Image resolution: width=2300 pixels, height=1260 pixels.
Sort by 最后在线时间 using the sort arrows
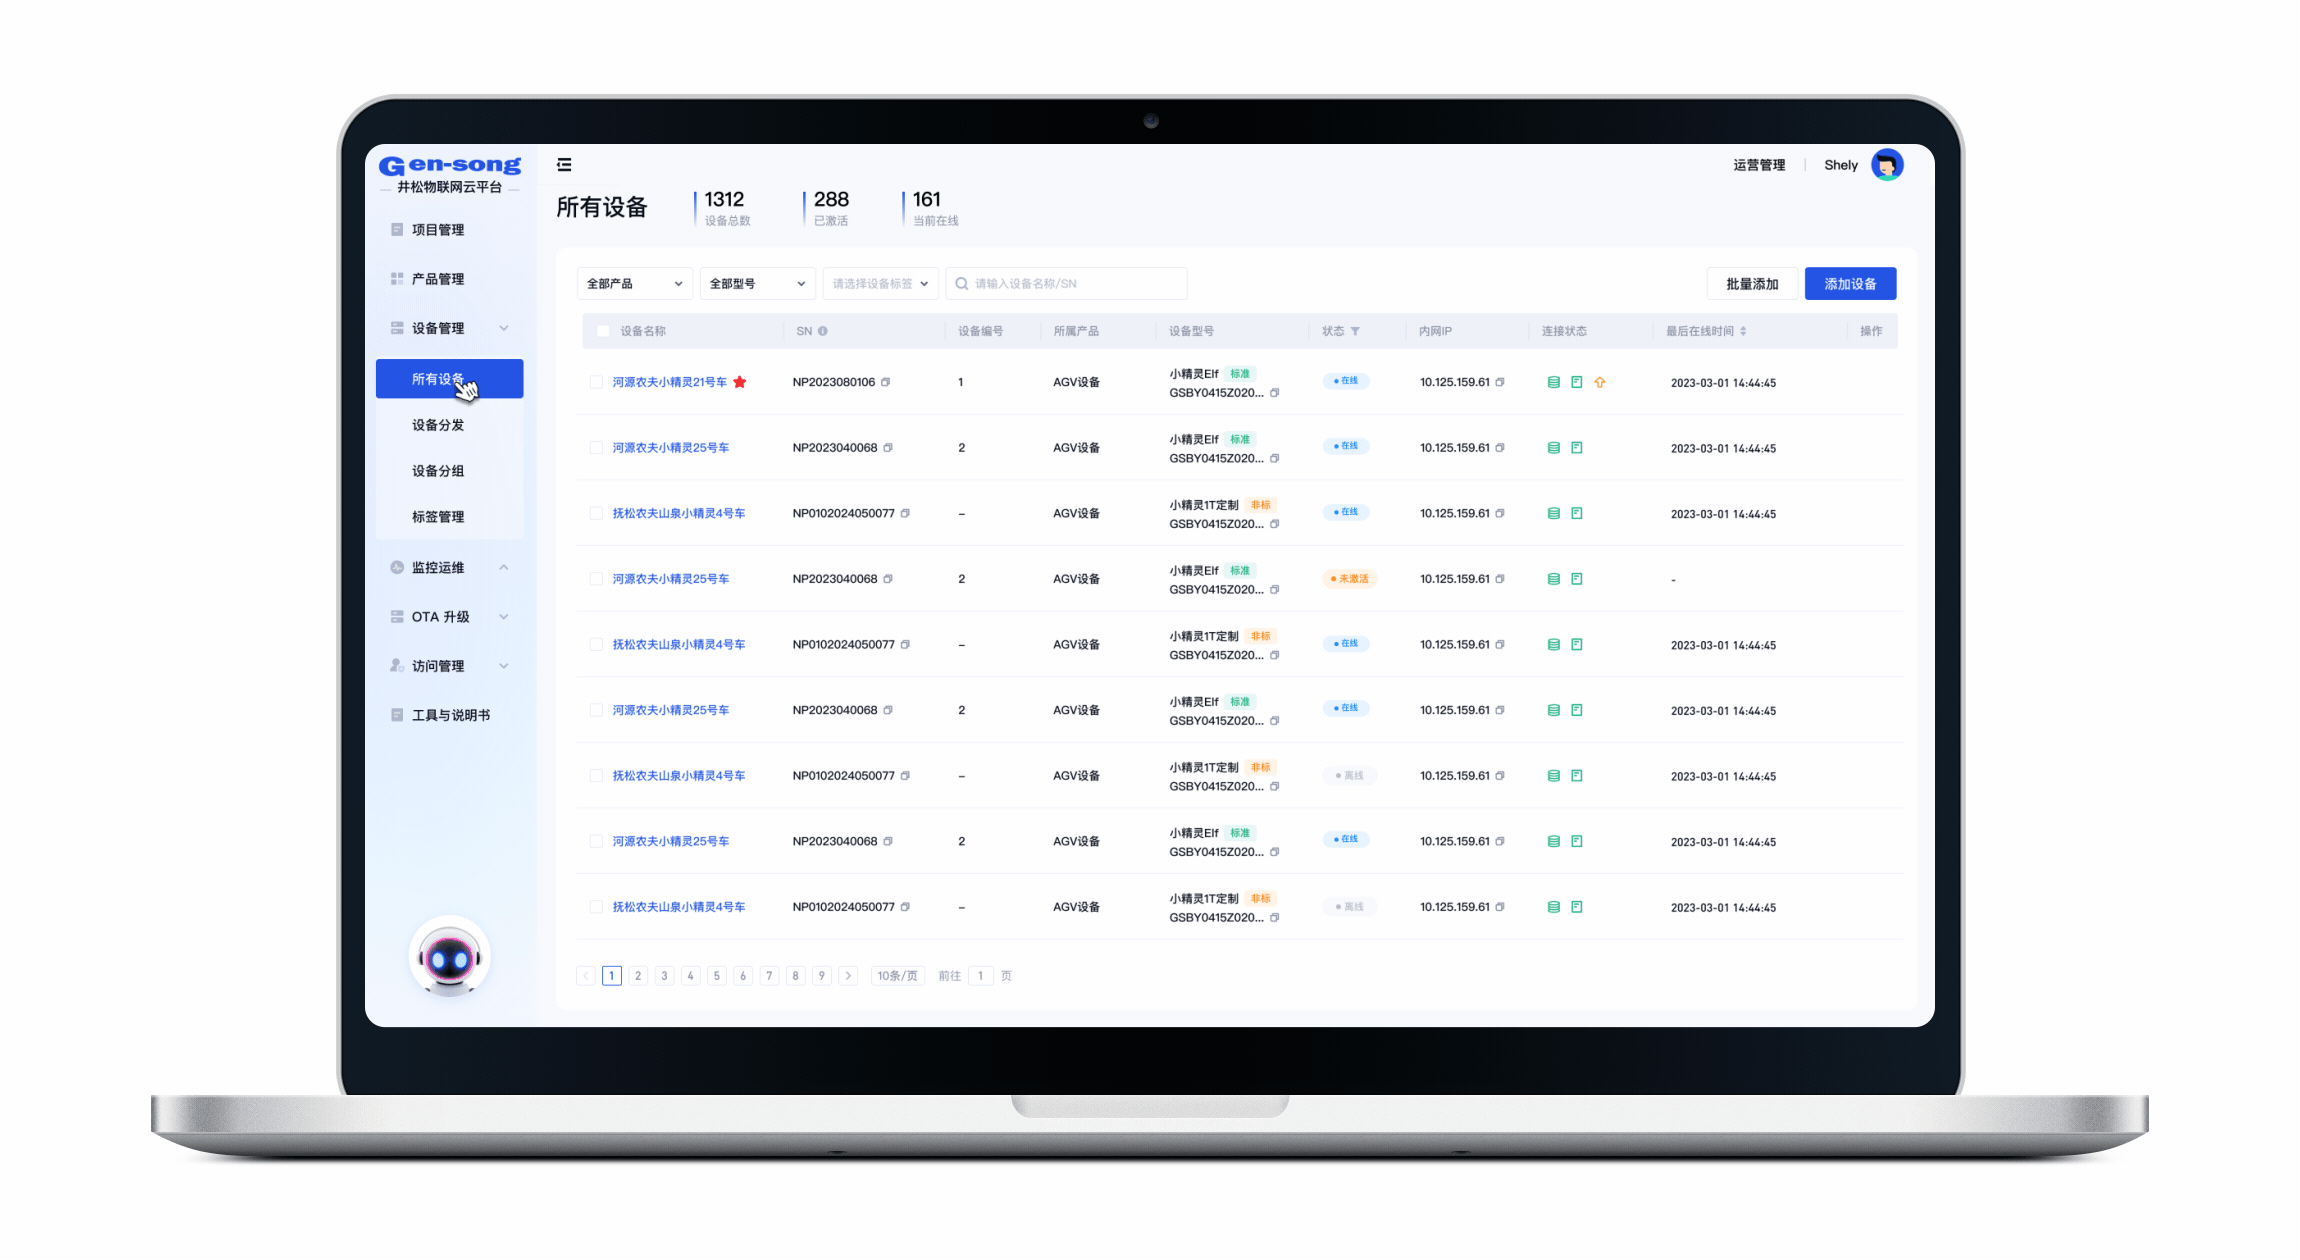[1743, 331]
